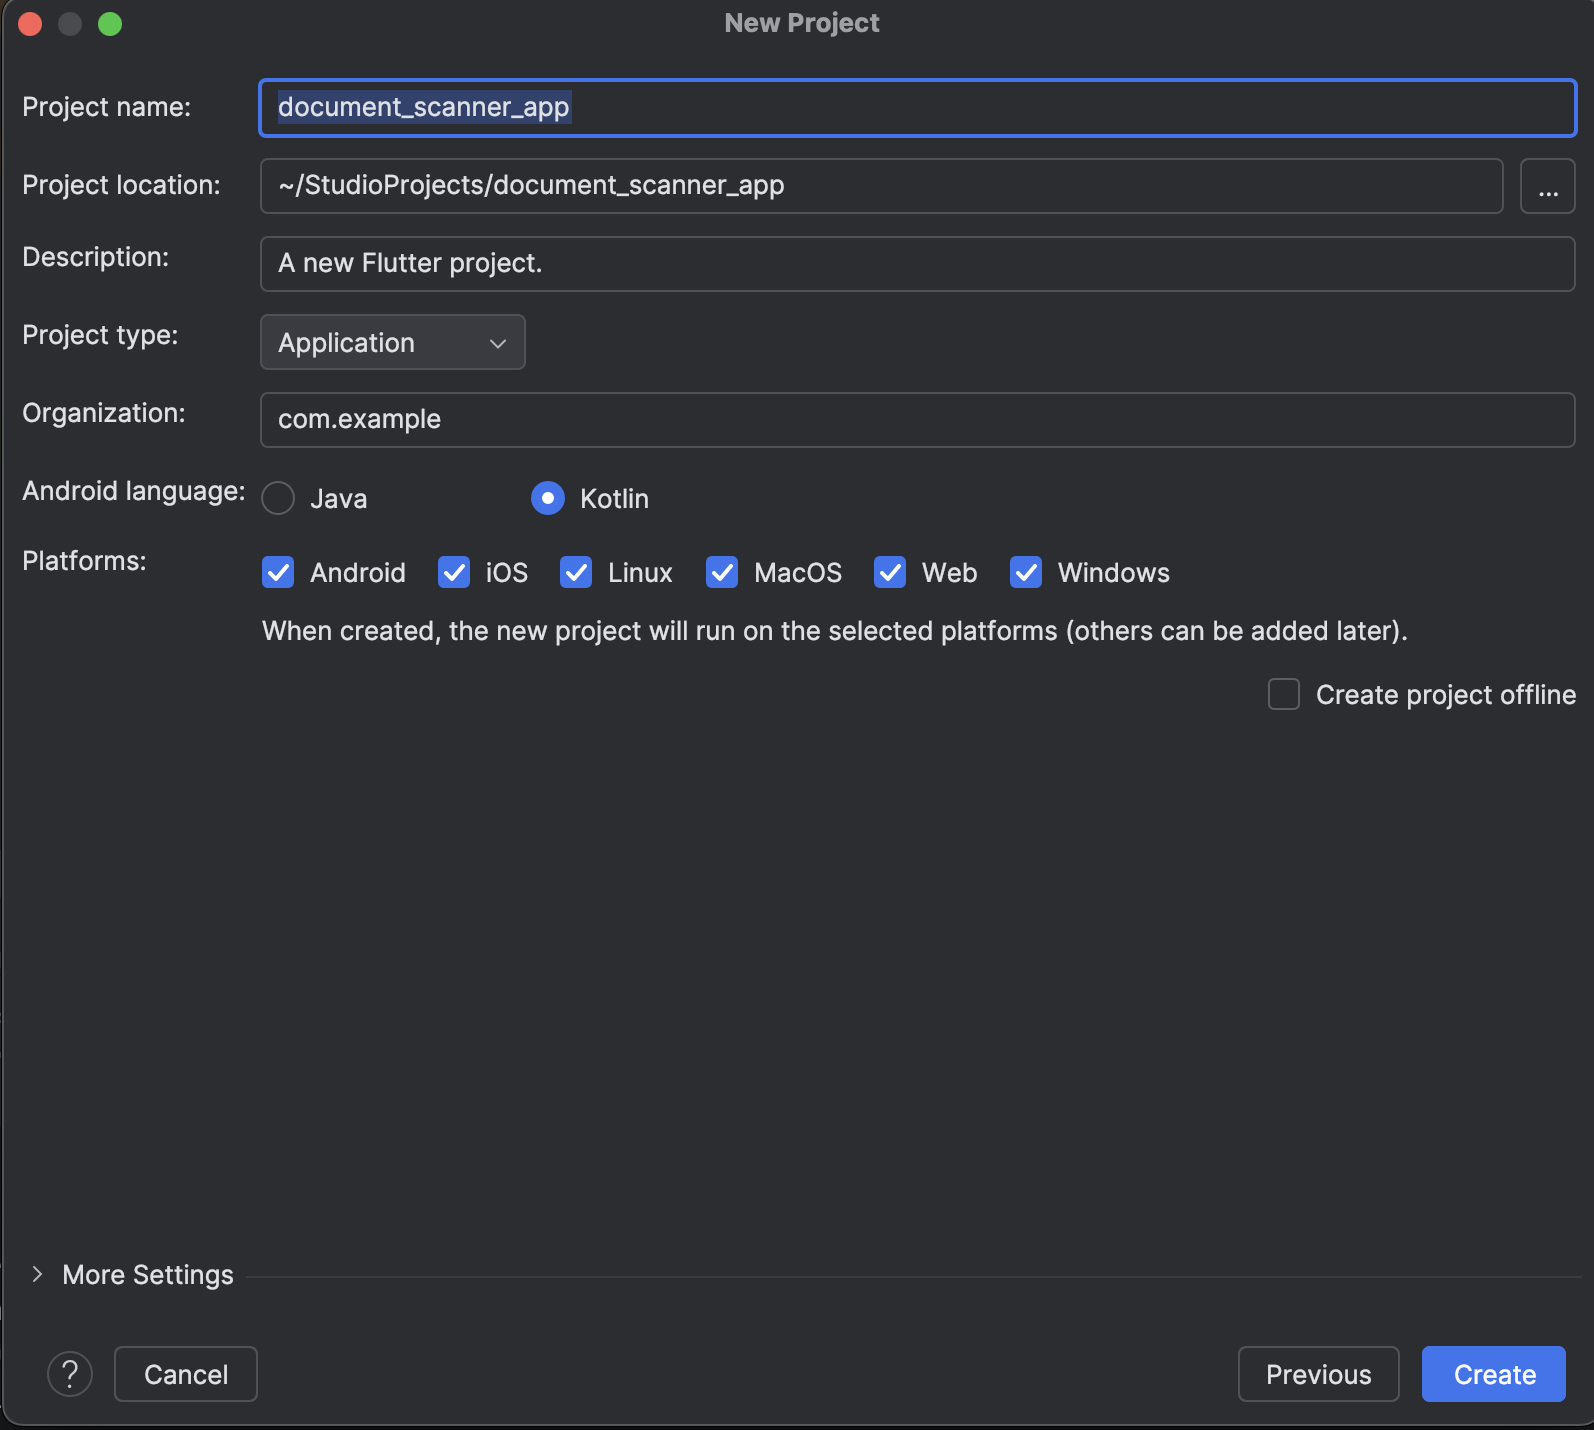Screen dimensions: 1594x1430
Task: Uncheck the Windows platform checkbox
Action: pos(1026,572)
